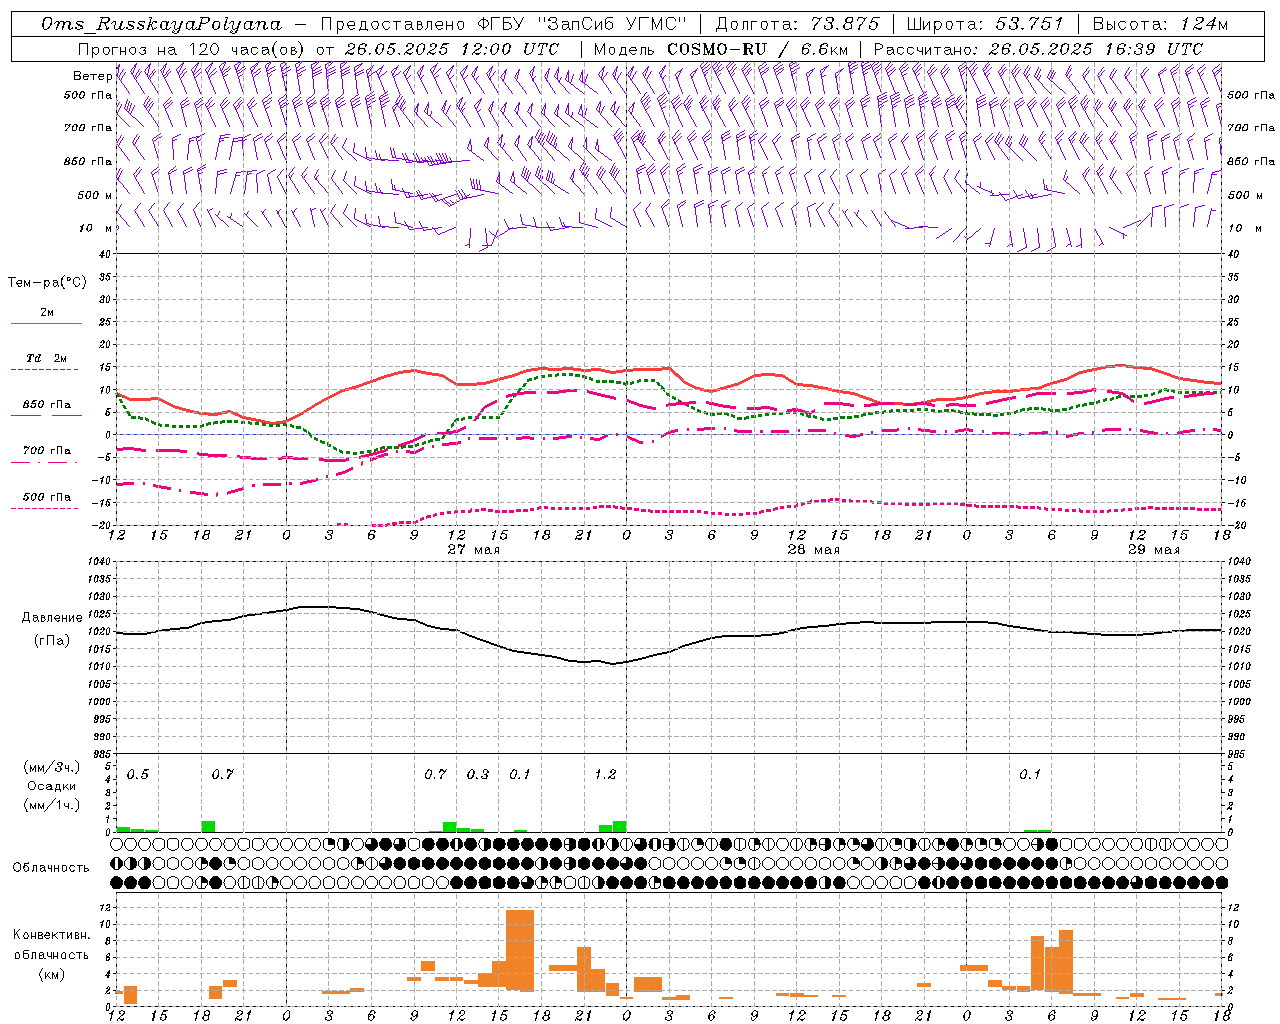
Task: Click '985' on the right pressure axis
Action: point(1238,754)
